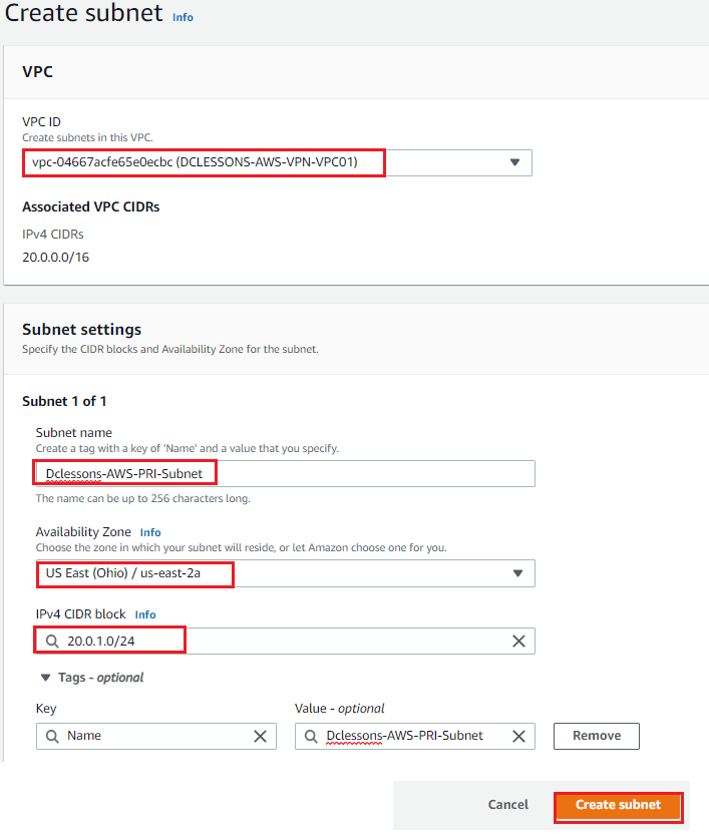
Task: Select the VPC ID combo box
Action: tap(277, 162)
